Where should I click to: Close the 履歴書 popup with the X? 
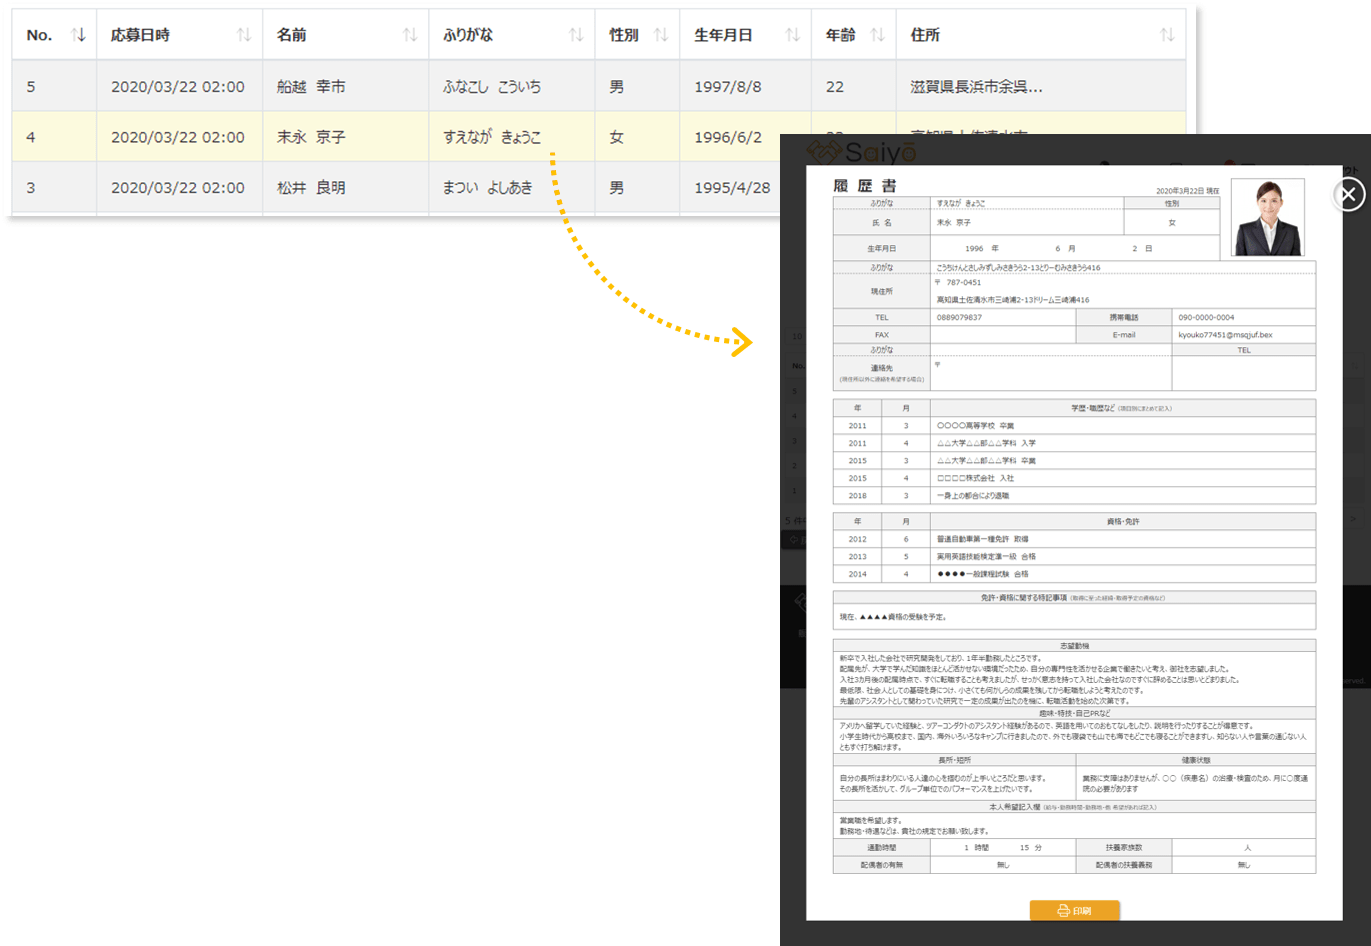(x=1348, y=194)
